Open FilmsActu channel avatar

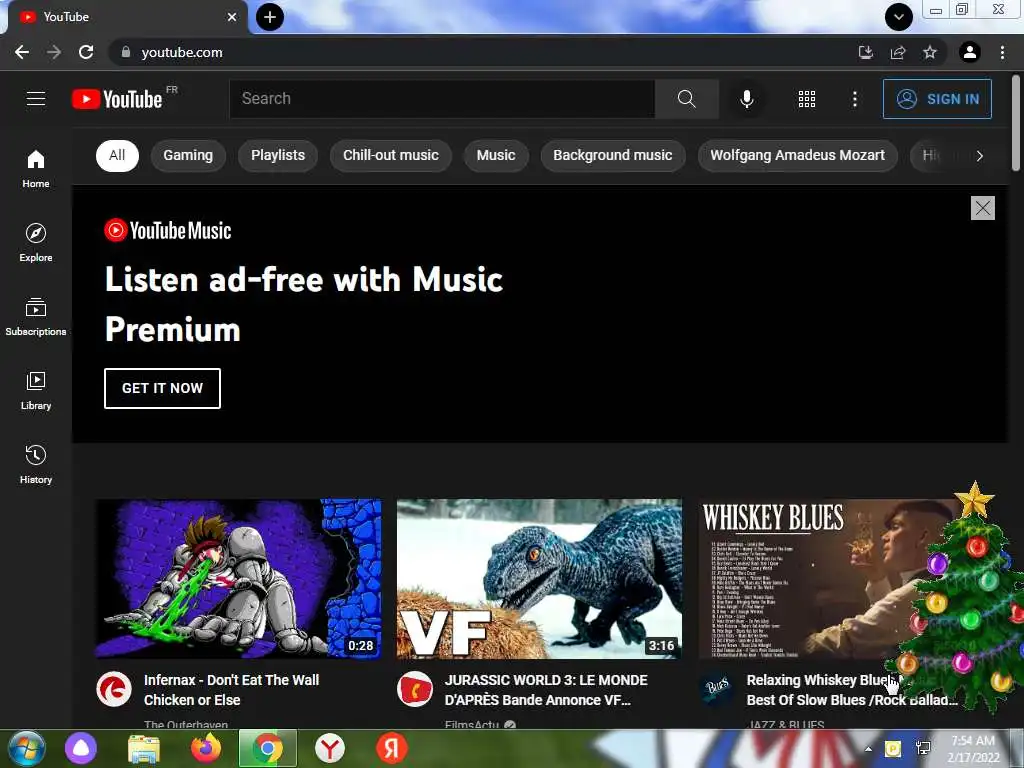(415, 689)
